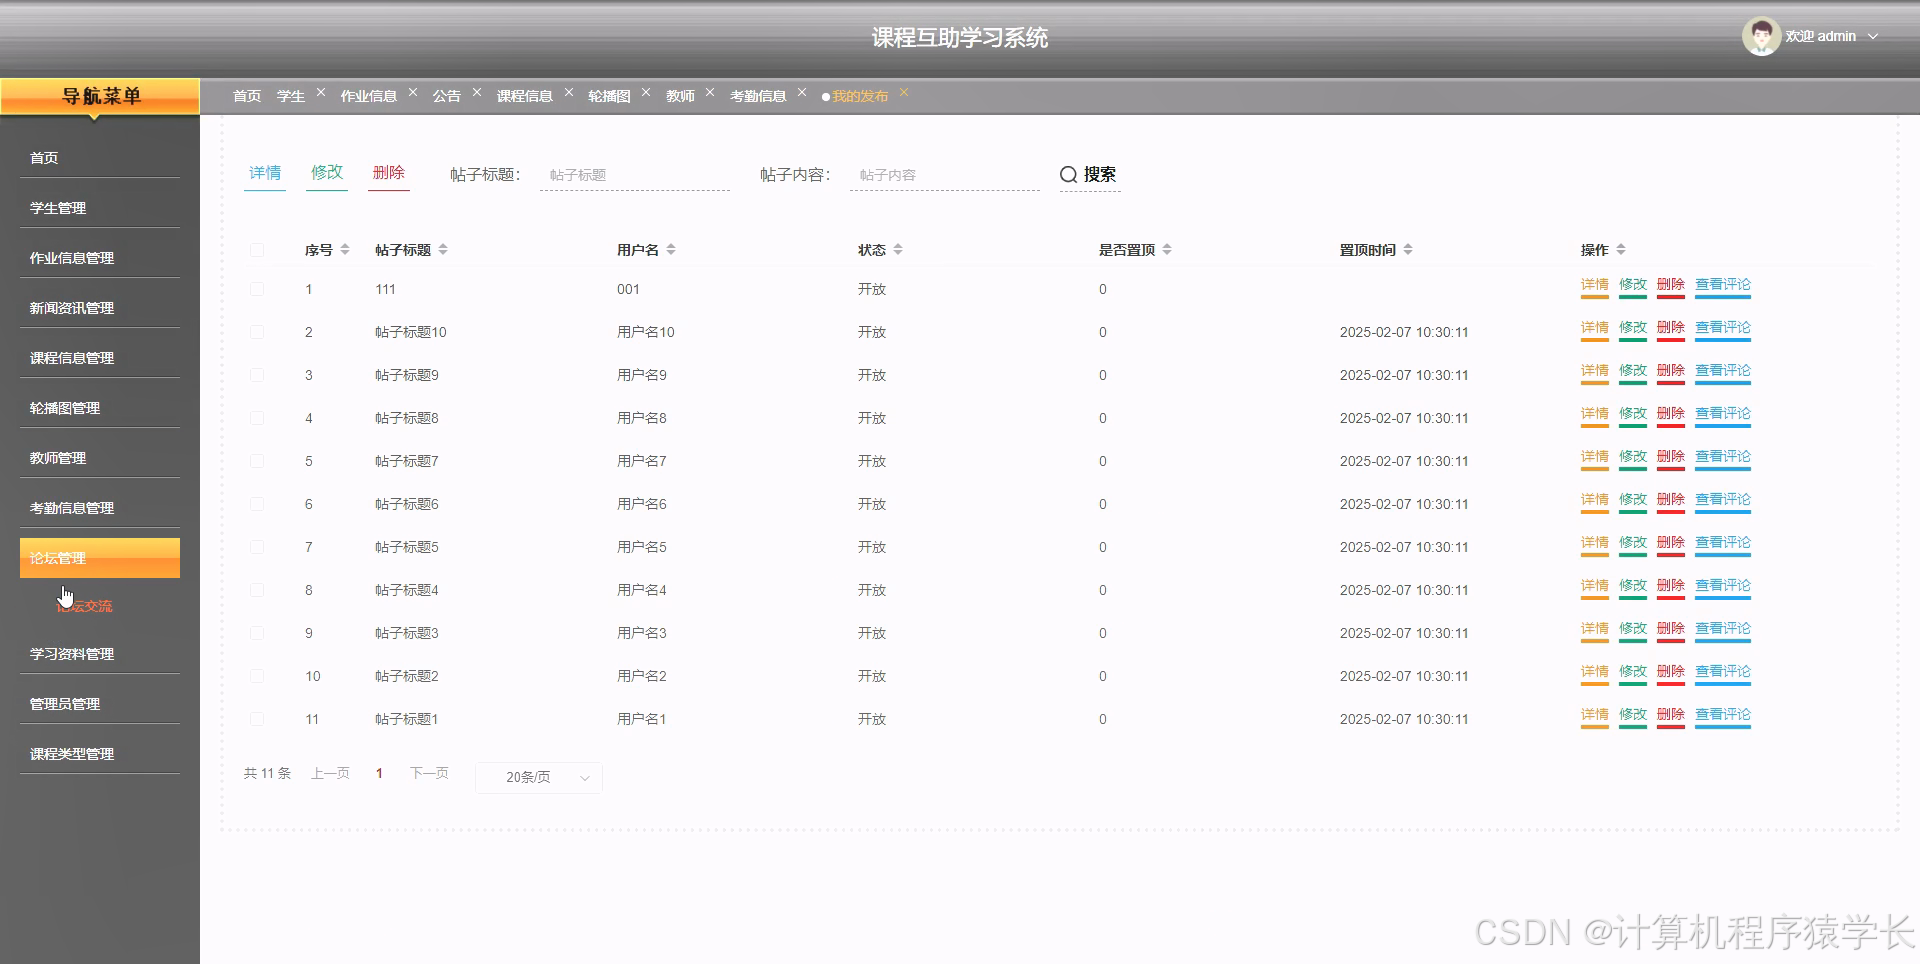Click the 帖子标题 search input field
Image resolution: width=1920 pixels, height=964 pixels.
coord(634,174)
